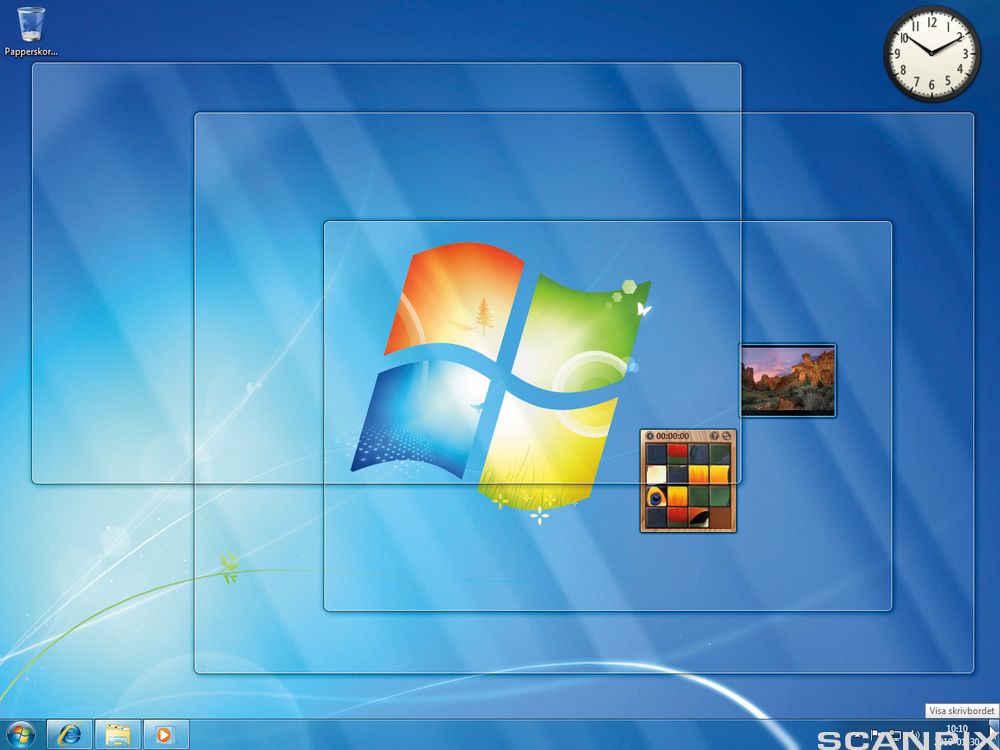The width and height of the screenshot is (1000, 750).
Task: Click the white puzzle tile
Action: click(656, 474)
